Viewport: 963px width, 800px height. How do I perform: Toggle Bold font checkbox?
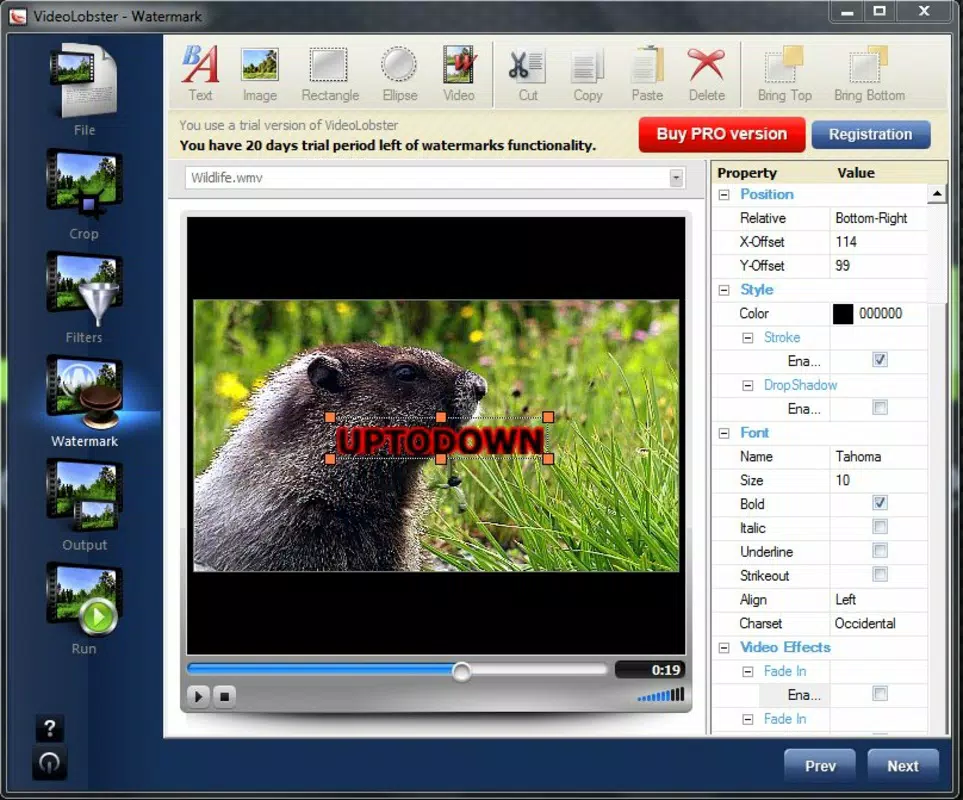pyautogui.click(x=879, y=503)
